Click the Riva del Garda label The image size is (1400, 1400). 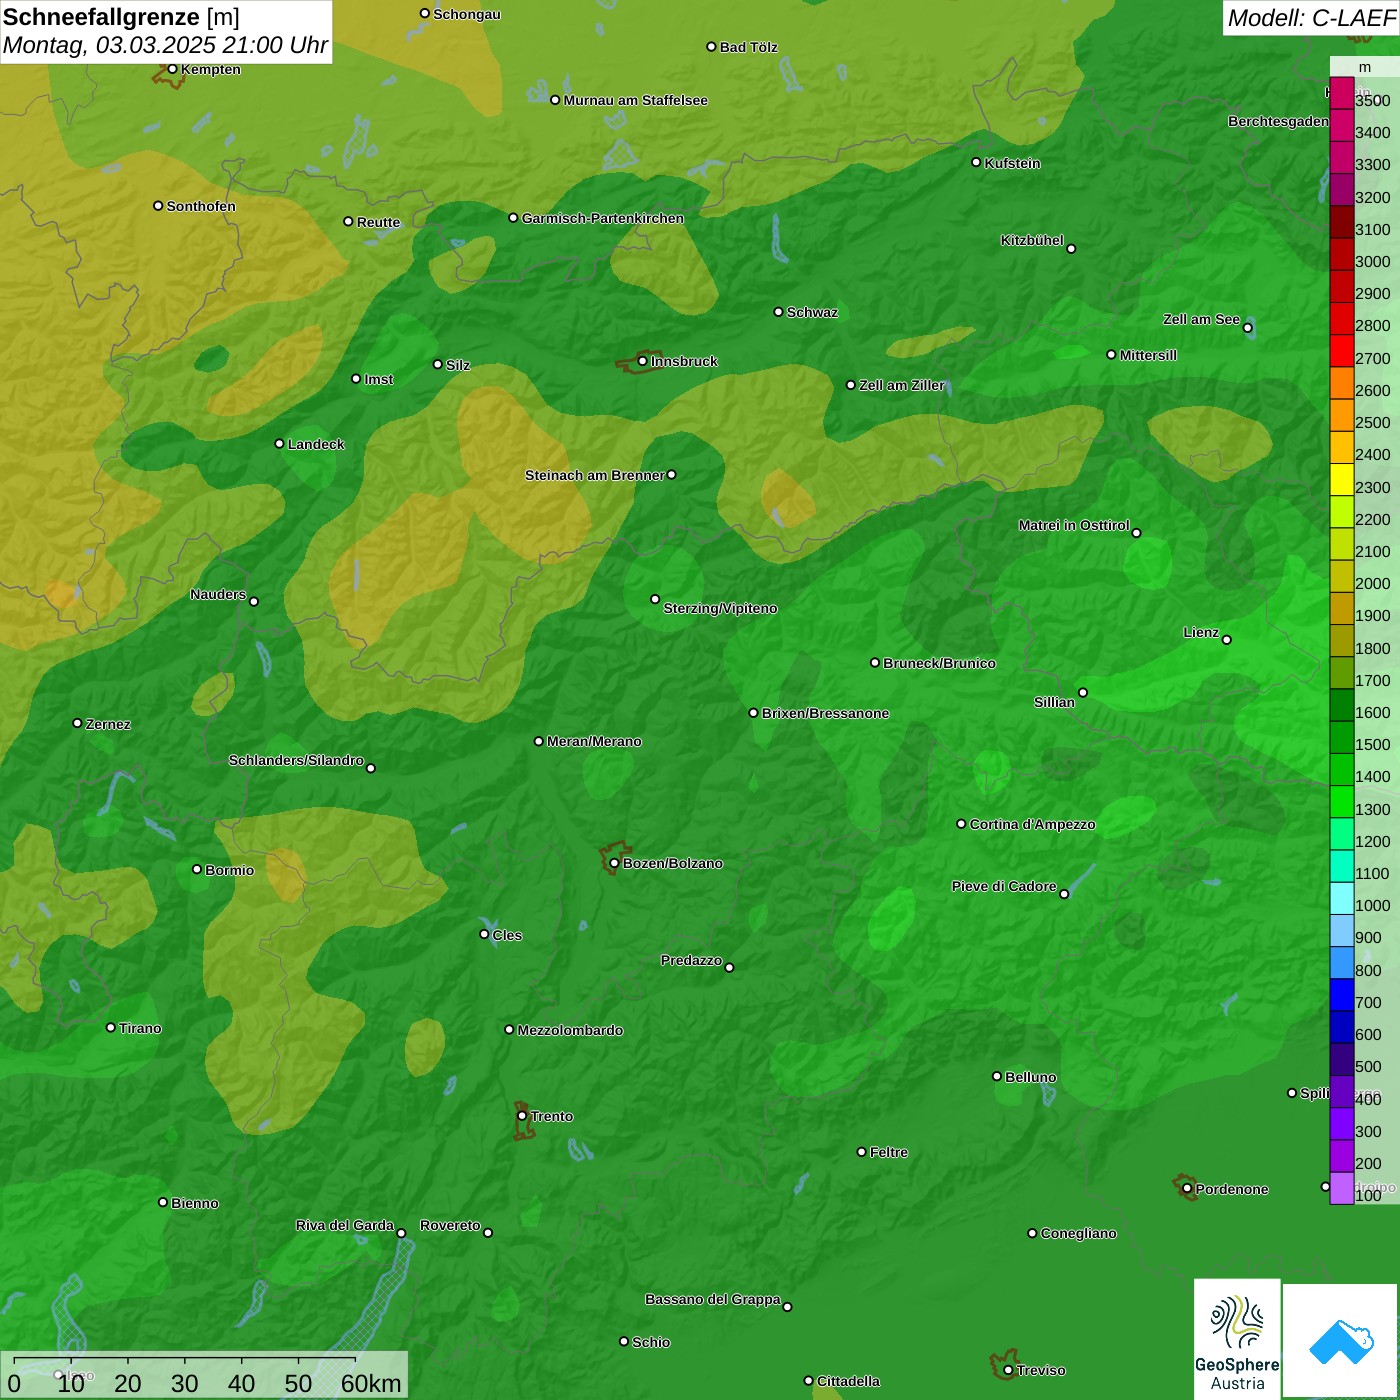[345, 1225]
